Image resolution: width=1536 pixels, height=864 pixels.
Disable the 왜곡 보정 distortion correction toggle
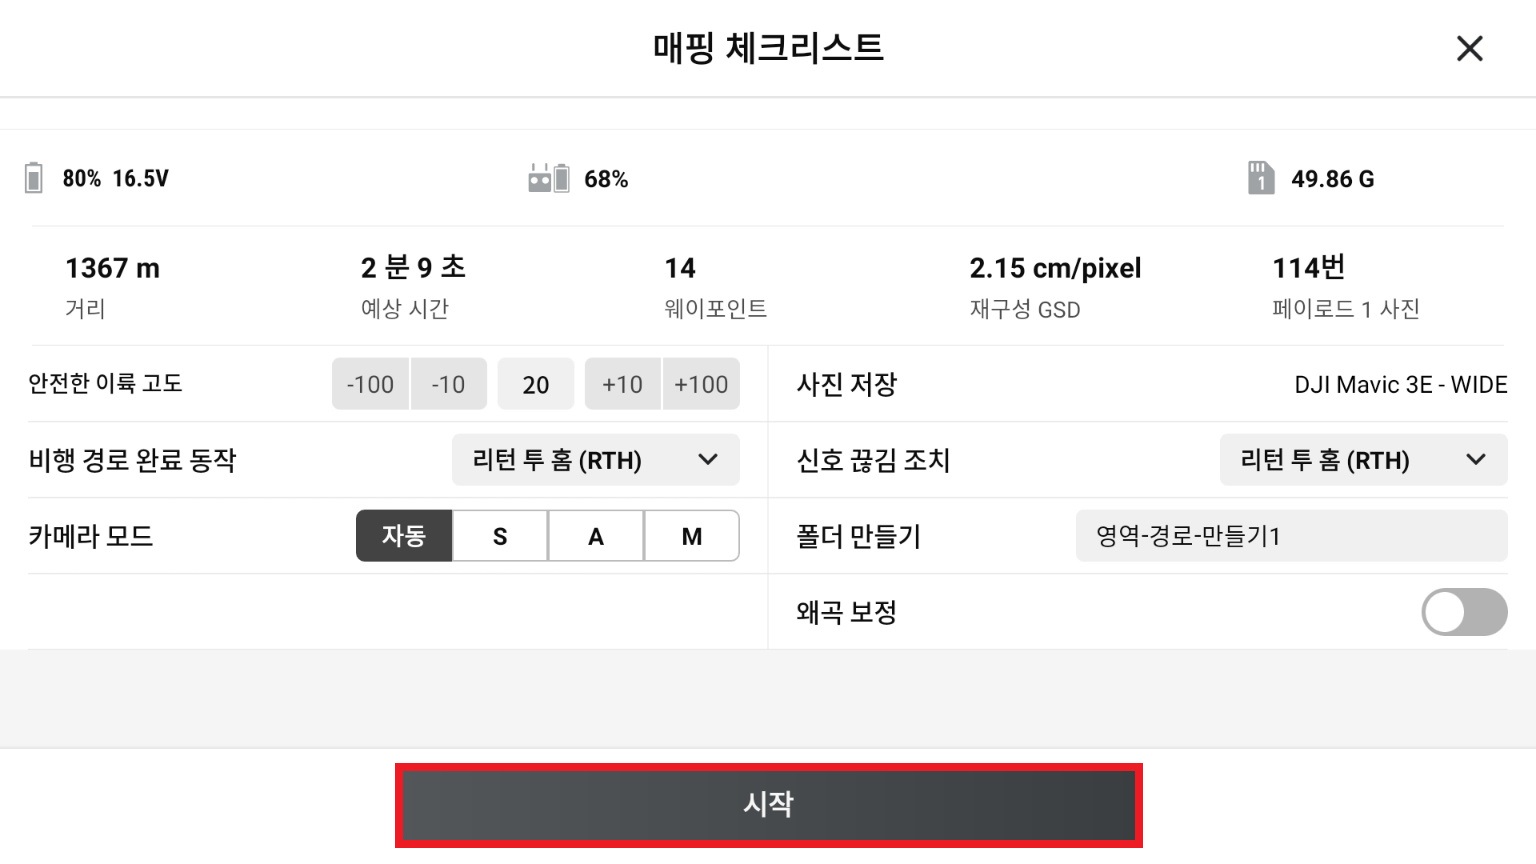(1464, 612)
